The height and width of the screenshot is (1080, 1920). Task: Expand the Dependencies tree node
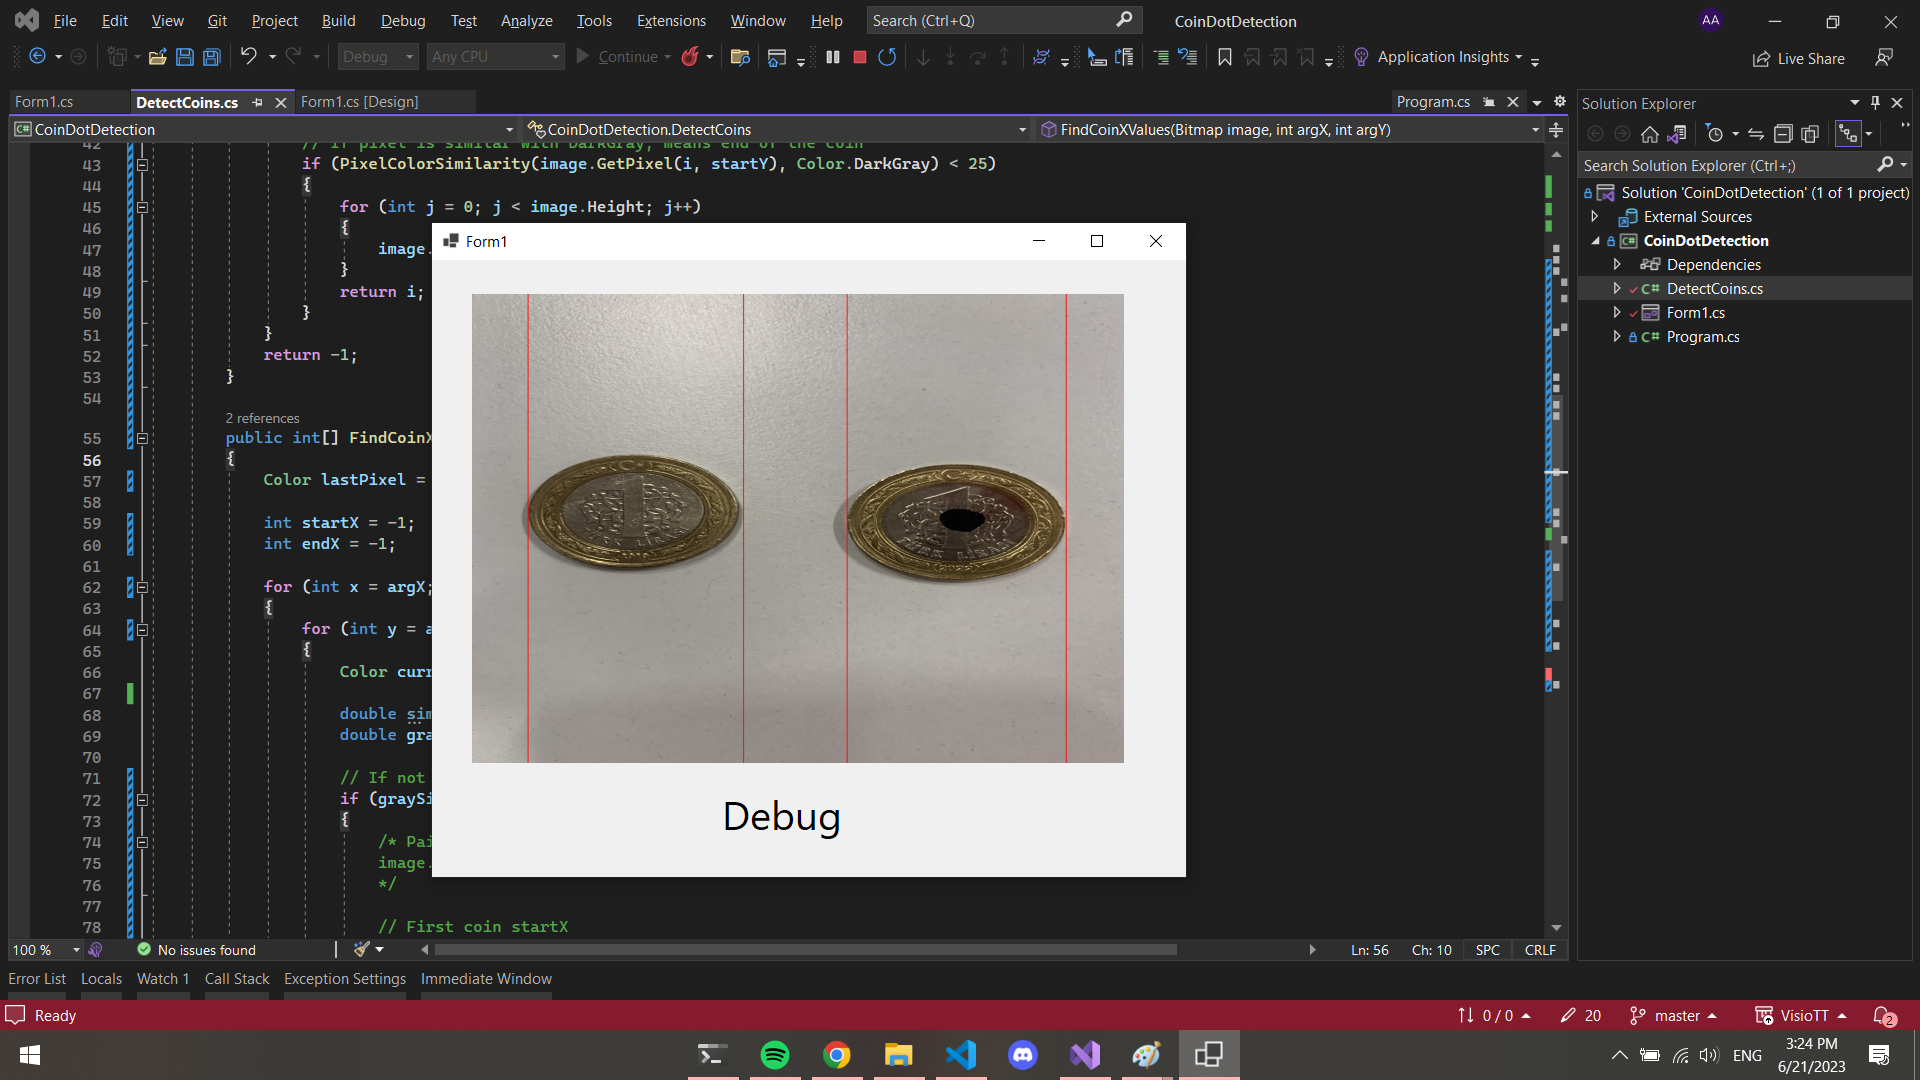pyautogui.click(x=1617, y=265)
